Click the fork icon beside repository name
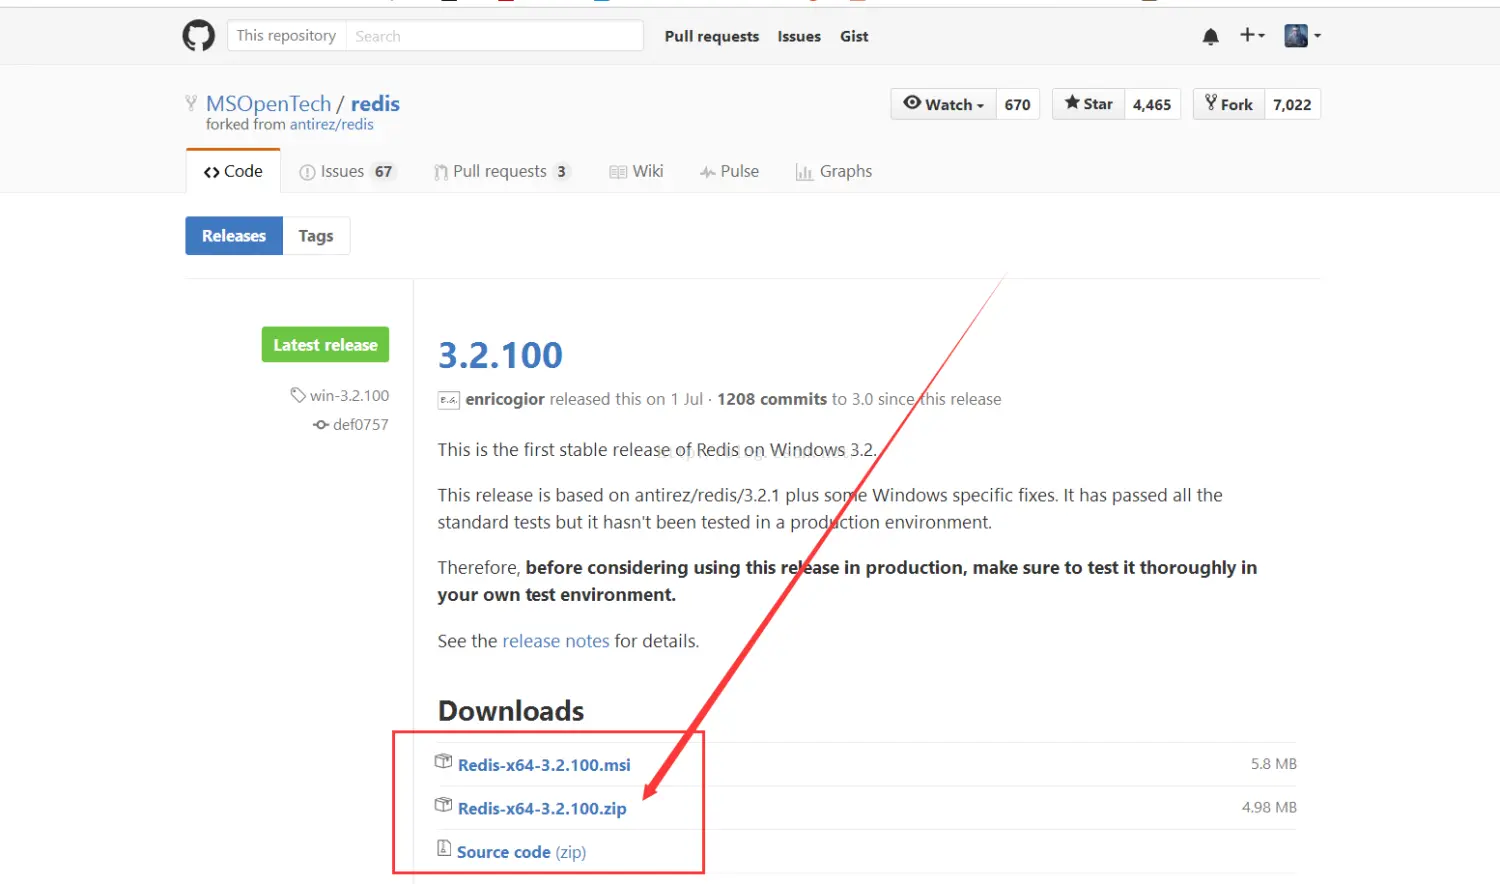The width and height of the screenshot is (1500, 884). point(191,103)
